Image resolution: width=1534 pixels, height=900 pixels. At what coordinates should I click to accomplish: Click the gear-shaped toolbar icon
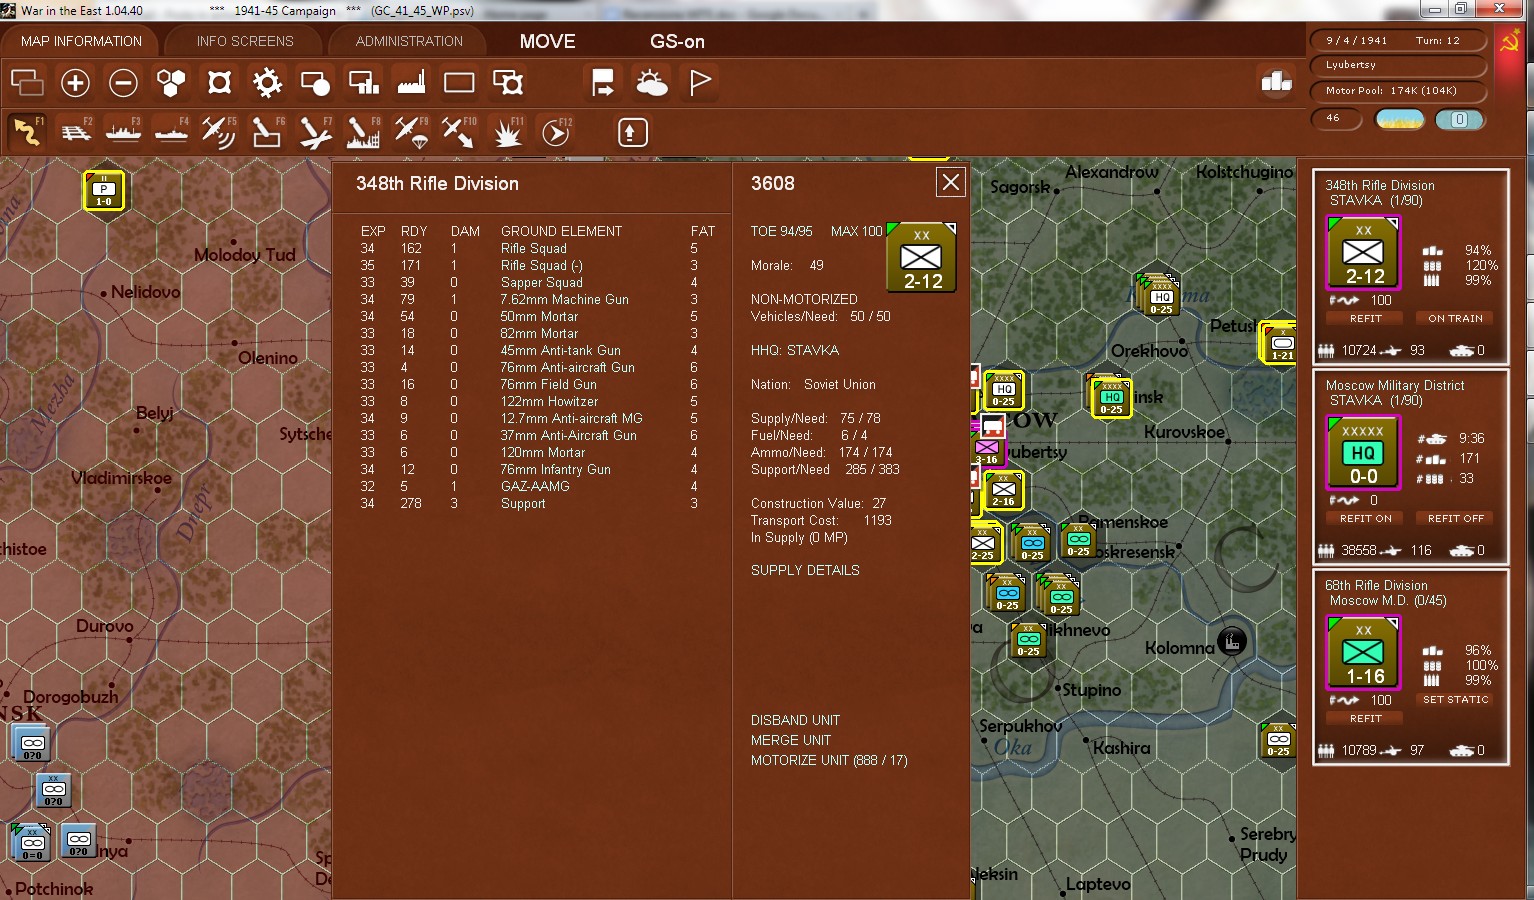point(267,82)
